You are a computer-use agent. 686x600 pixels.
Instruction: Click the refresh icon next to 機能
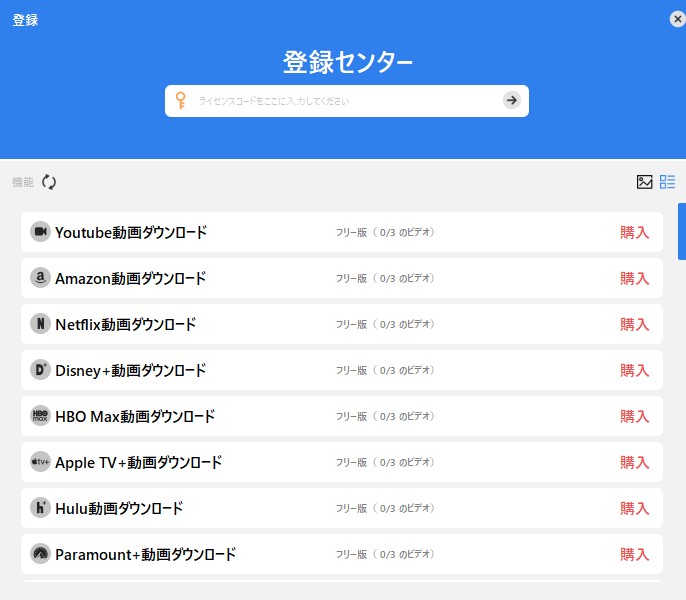[49, 182]
